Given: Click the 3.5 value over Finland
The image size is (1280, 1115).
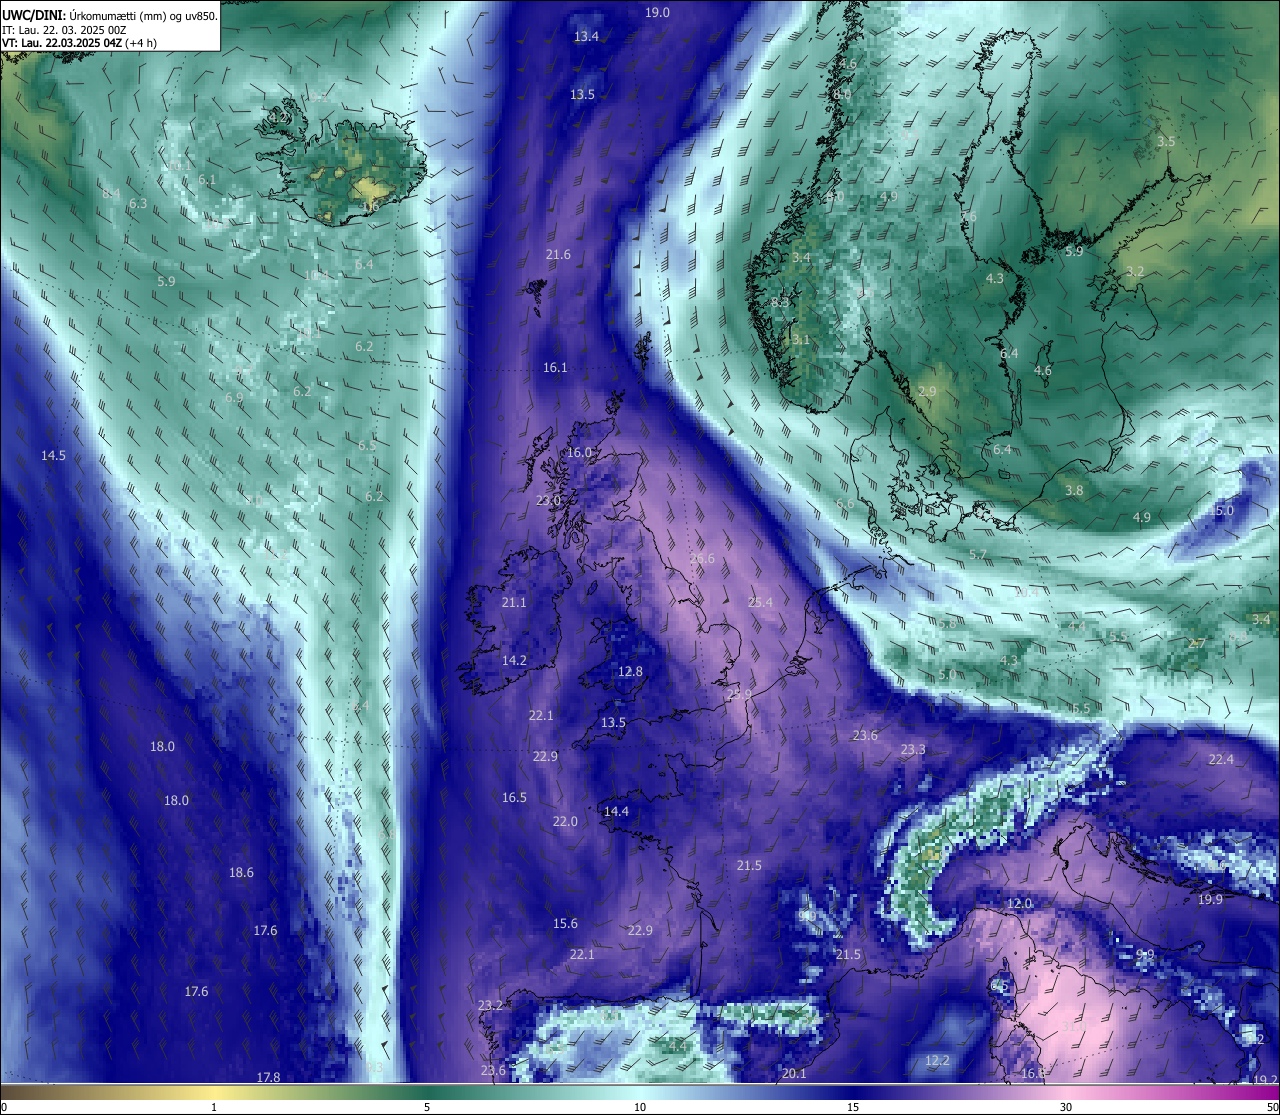Looking at the screenshot, I should 1166,142.
